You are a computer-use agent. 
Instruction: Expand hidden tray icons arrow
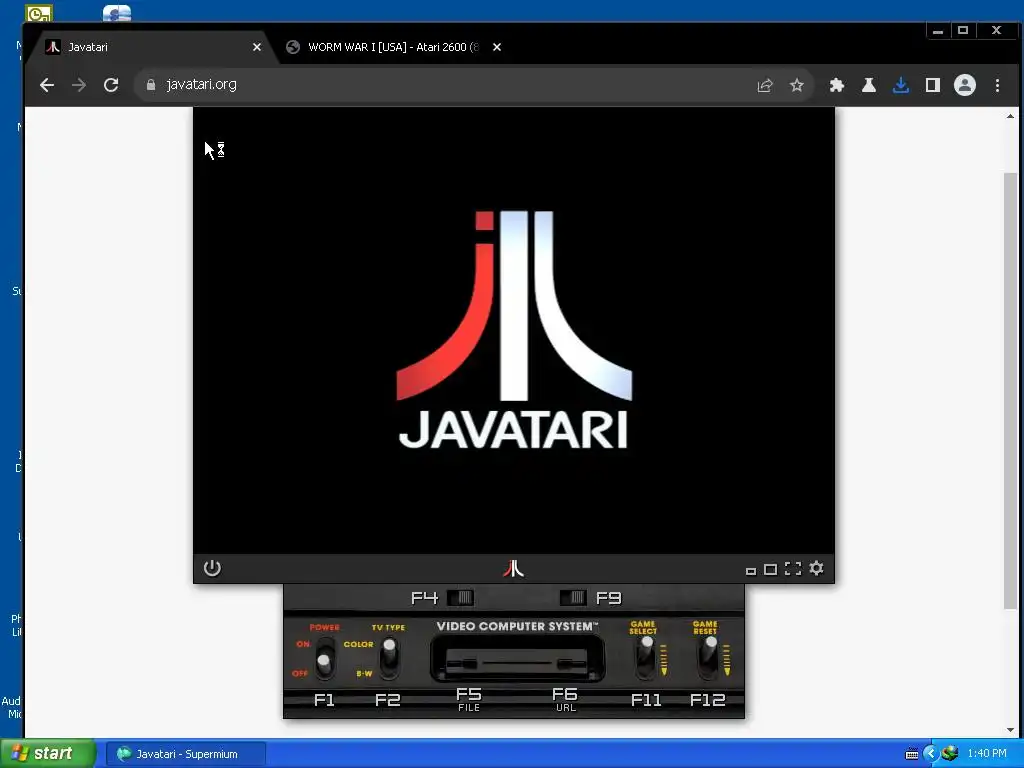point(931,754)
